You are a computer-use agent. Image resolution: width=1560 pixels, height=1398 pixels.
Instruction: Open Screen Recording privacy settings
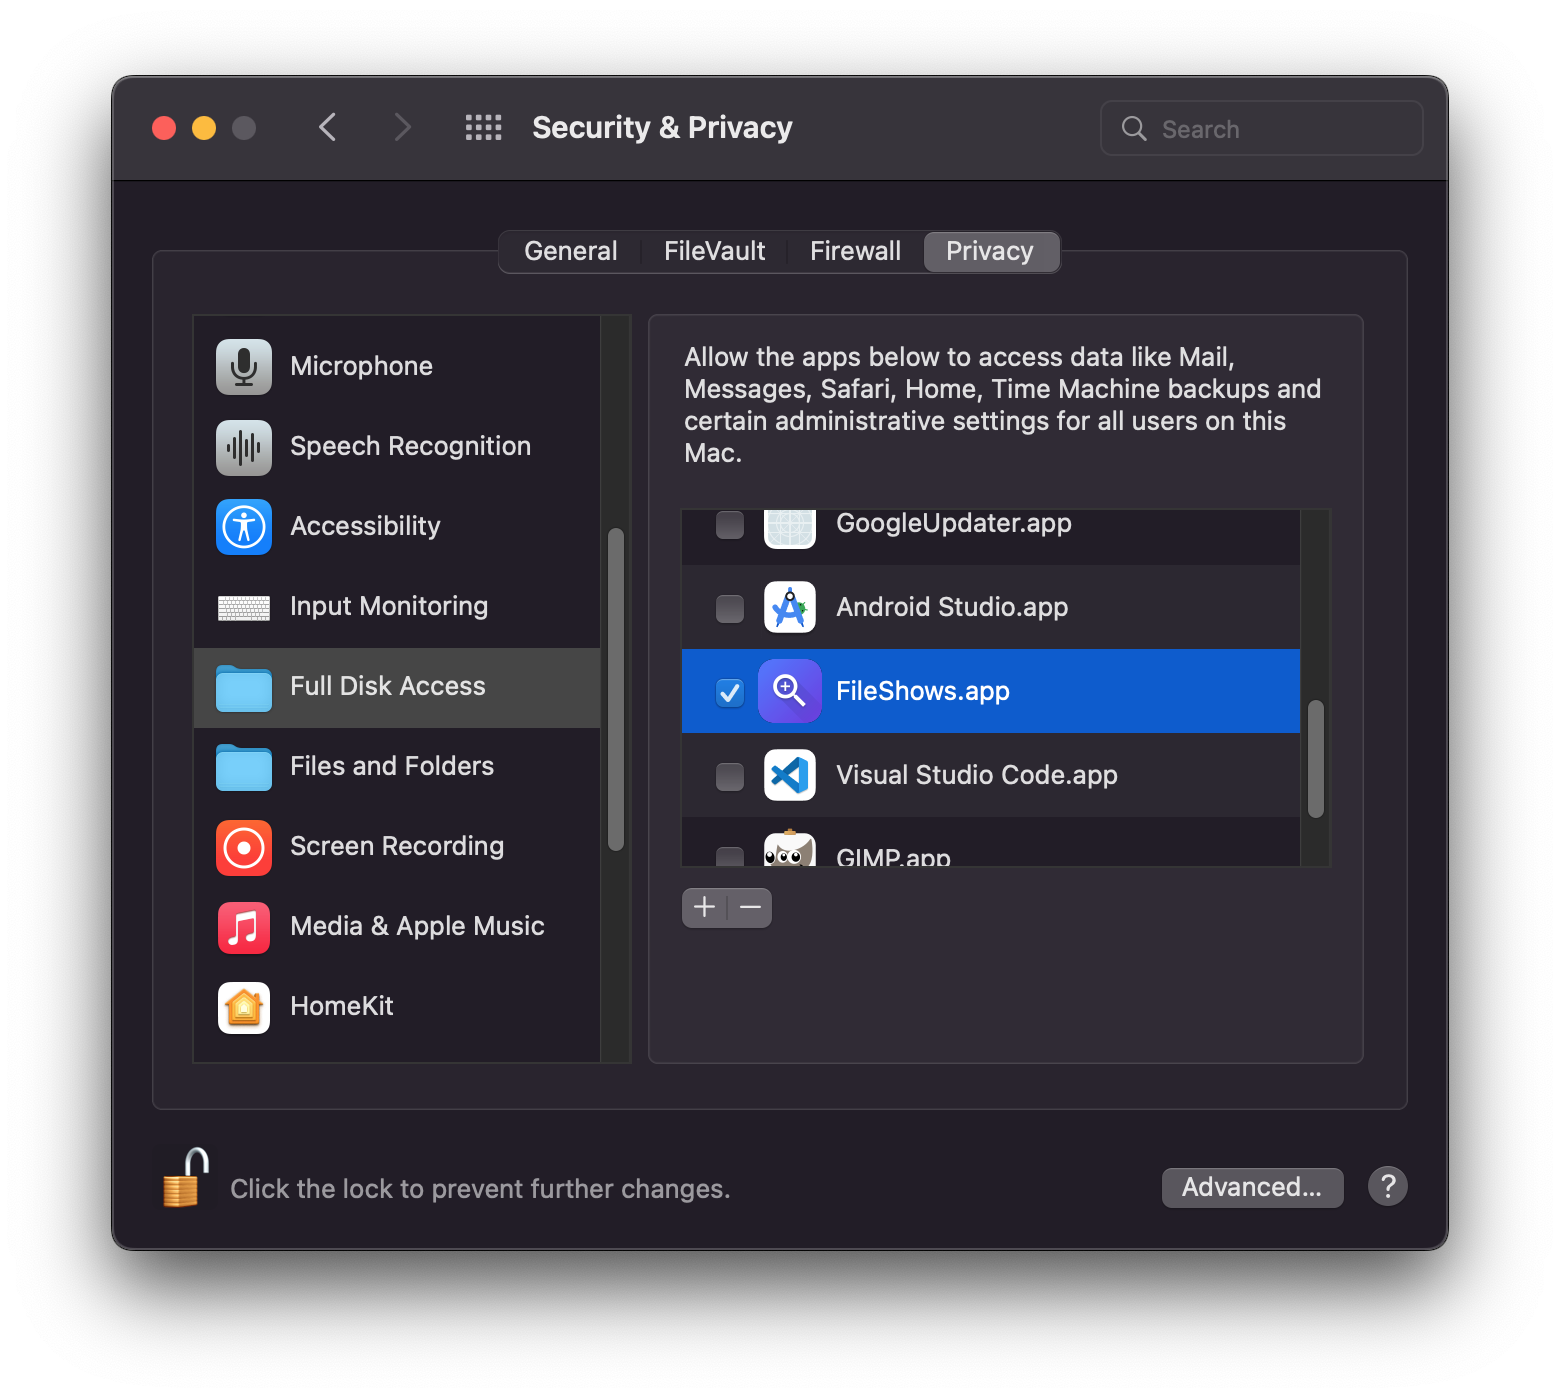tap(397, 847)
